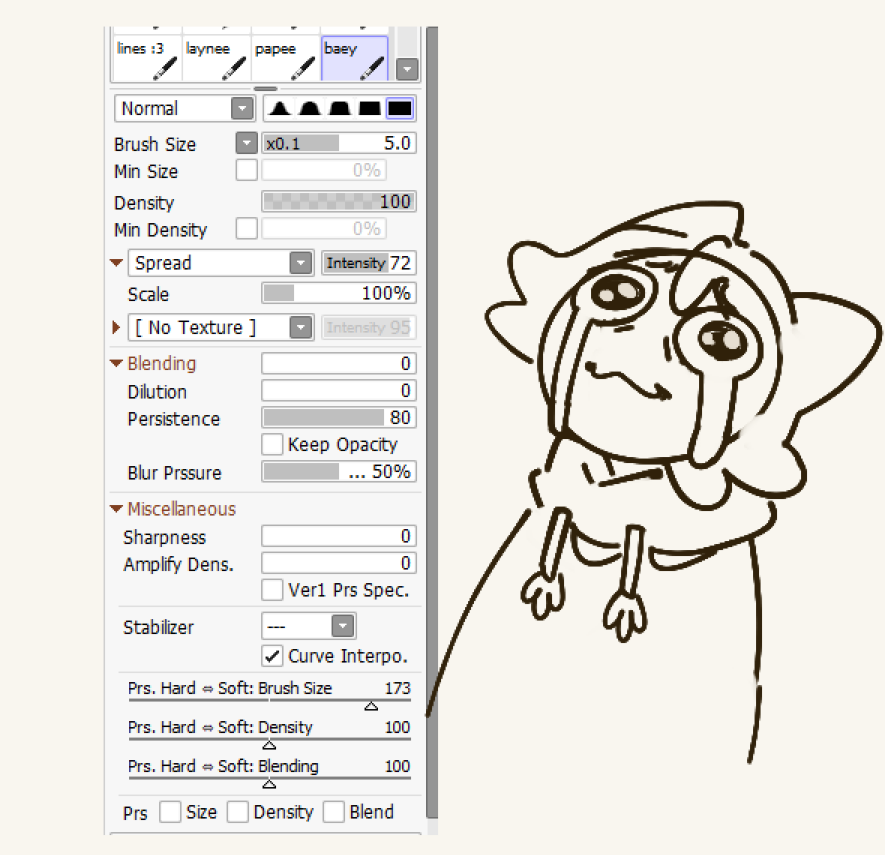Choose the sharpest triangular brush edge shape
The image size is (885, 855).
279,108
